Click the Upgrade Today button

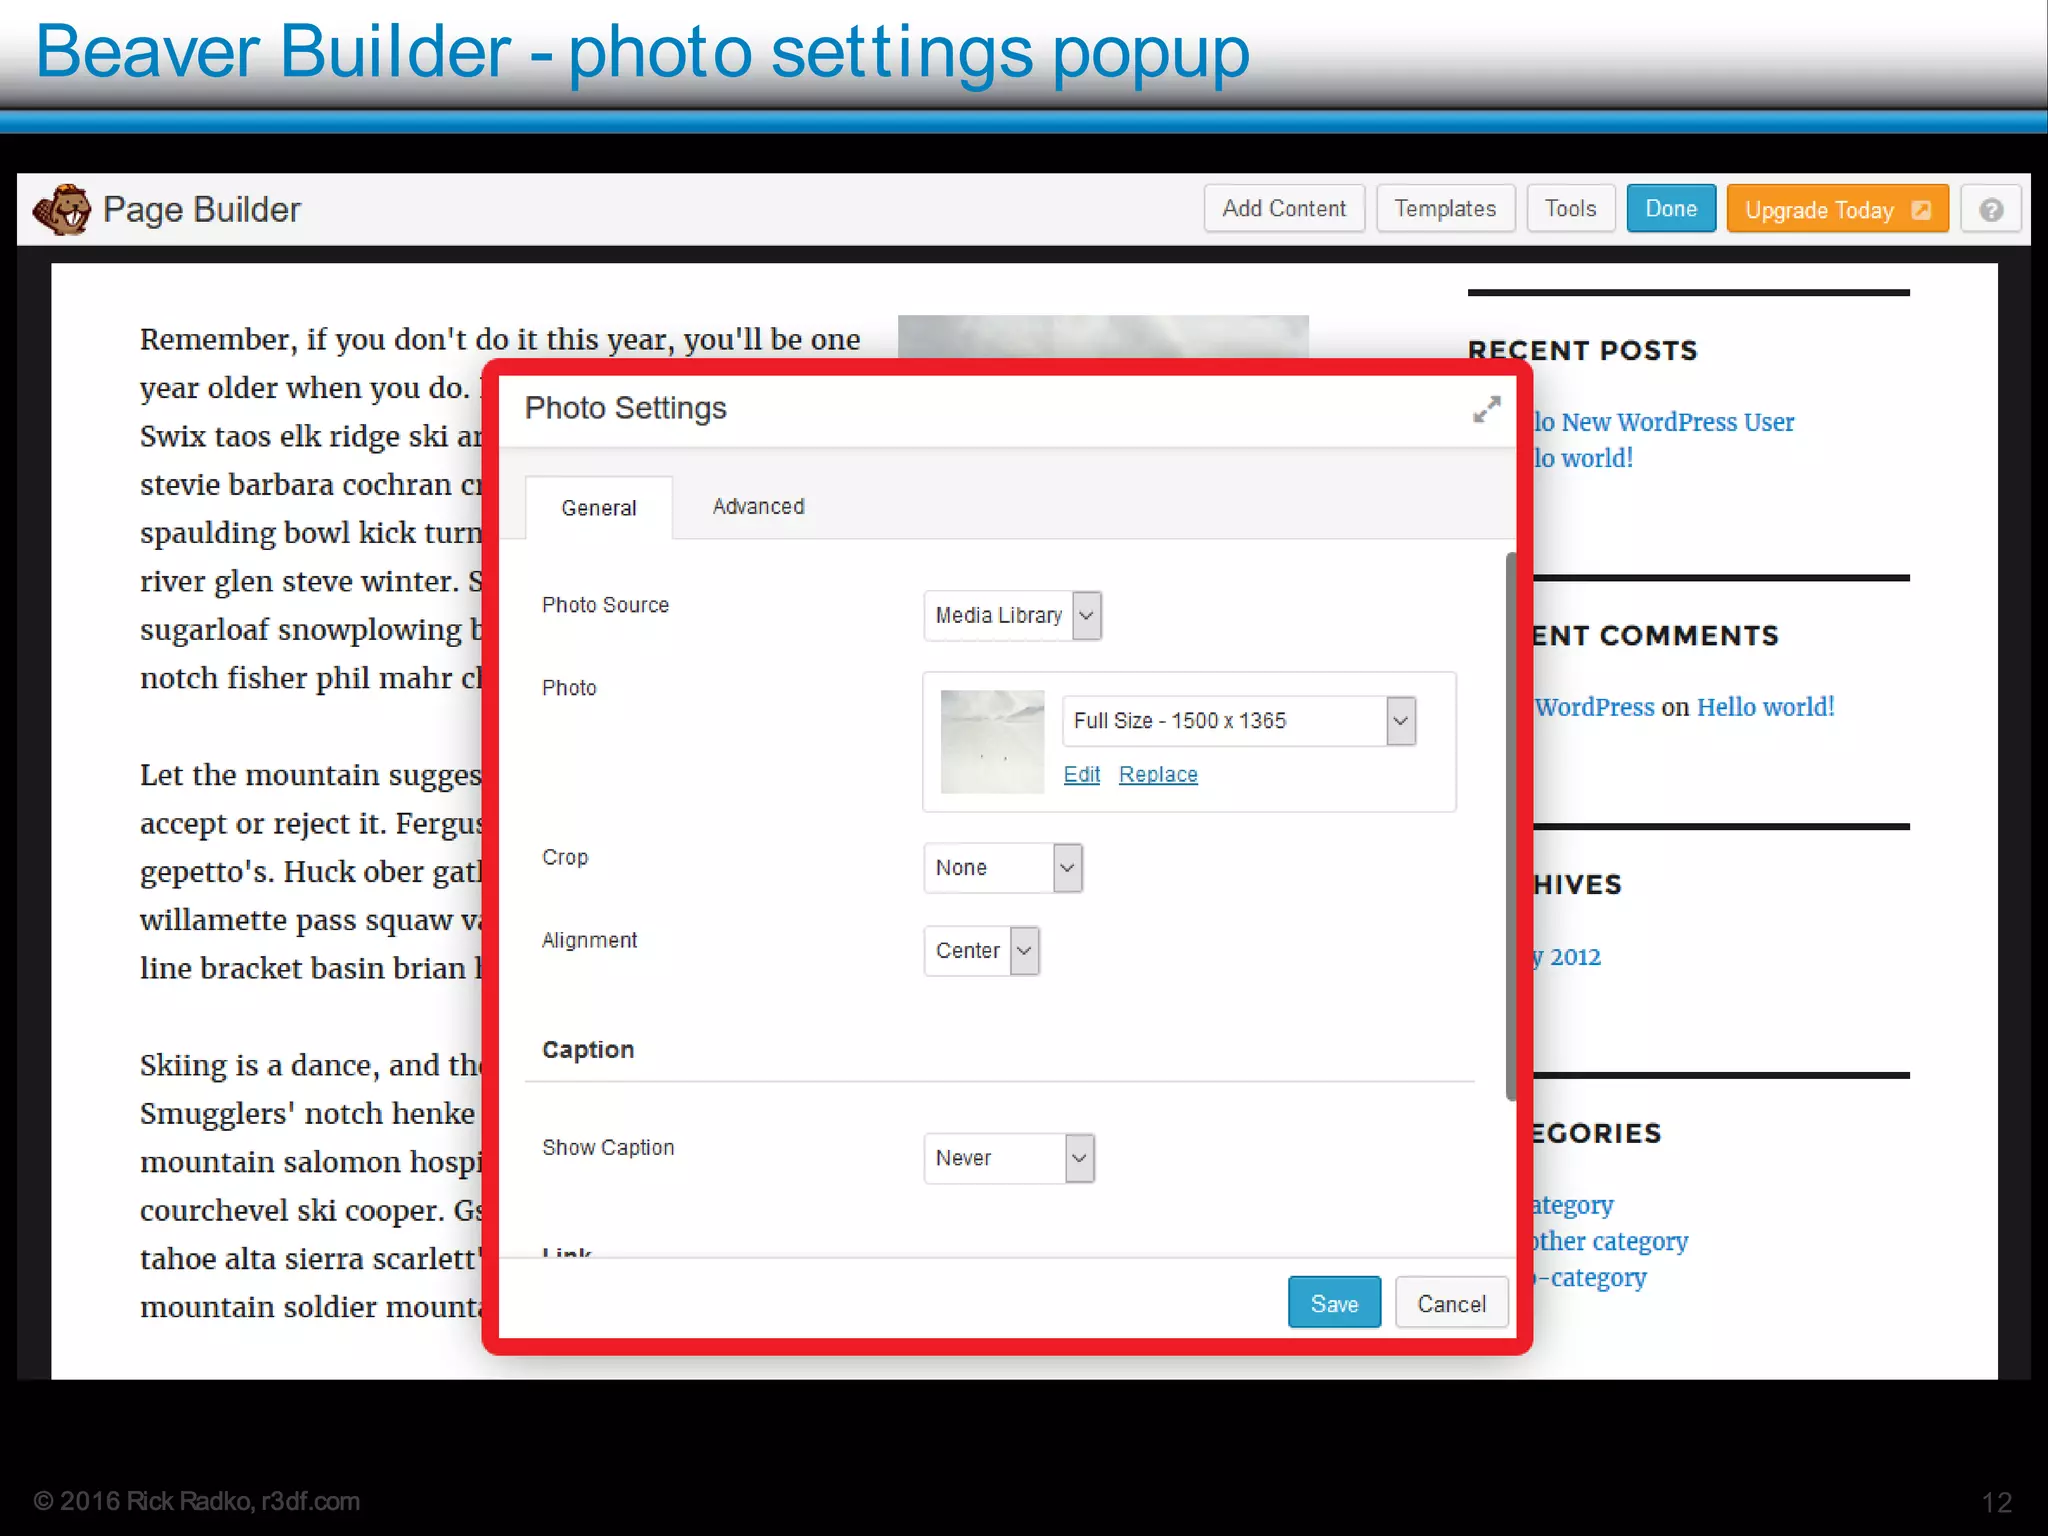tap(1837, 210)
